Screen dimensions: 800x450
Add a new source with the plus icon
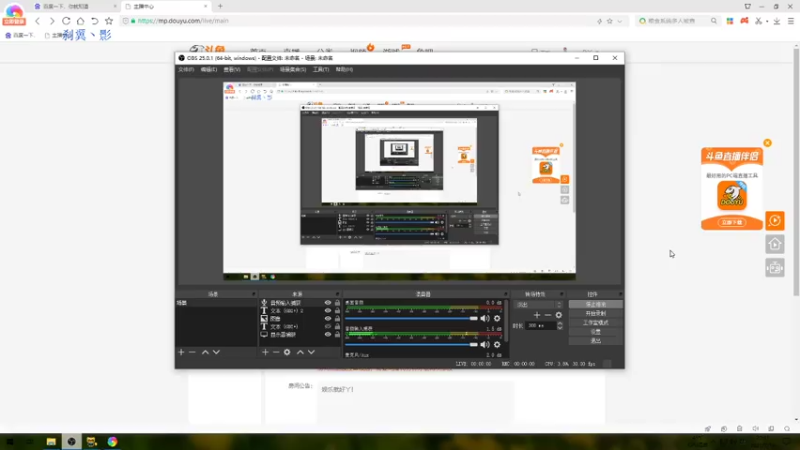click(265, 352)
